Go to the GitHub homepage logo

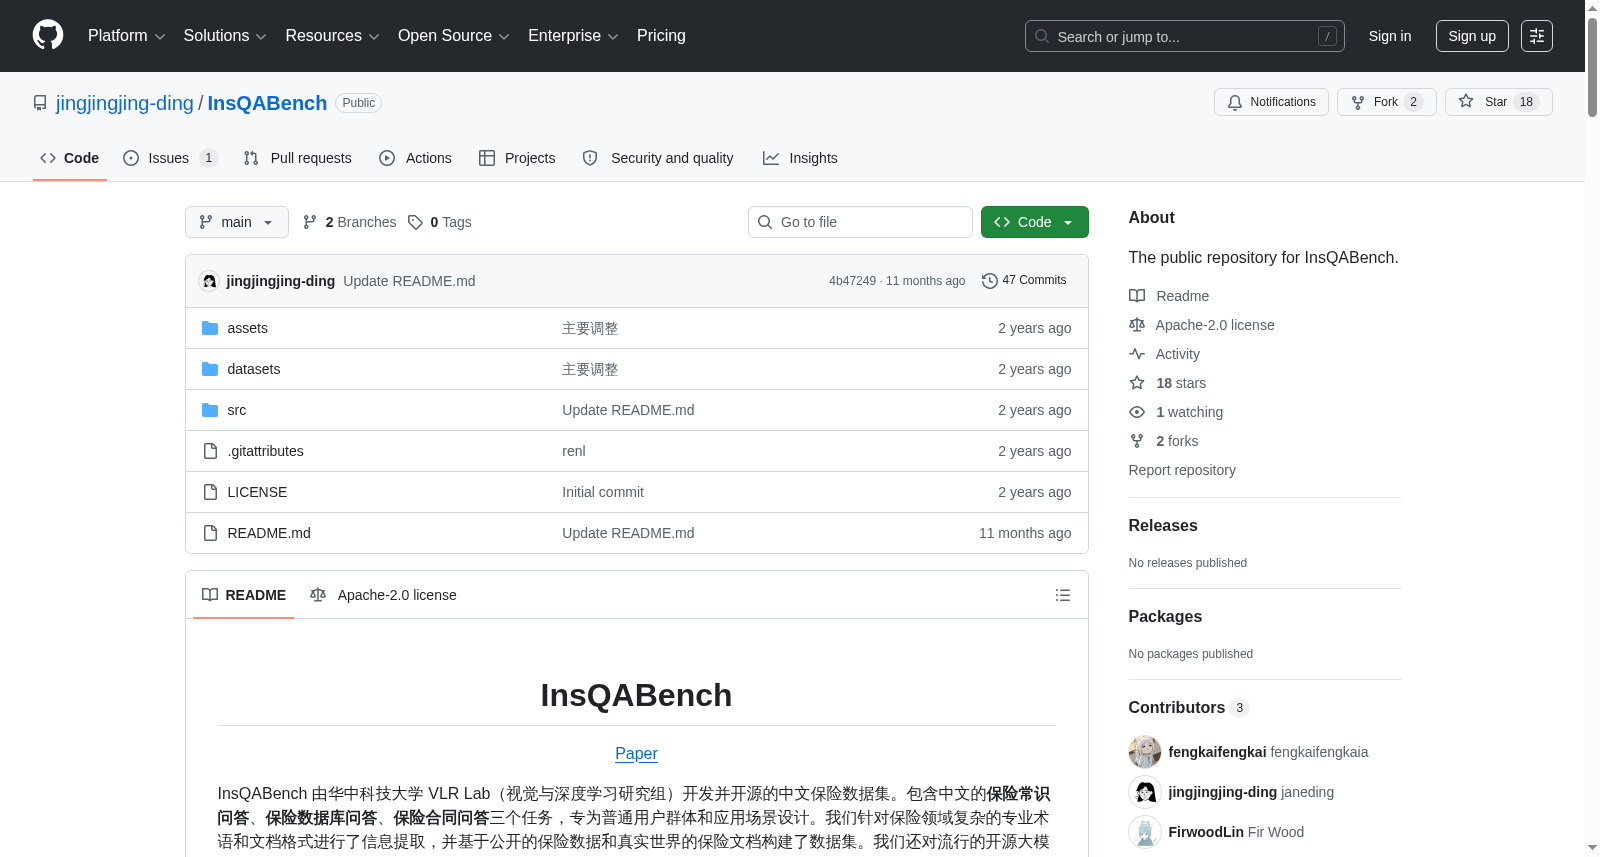48,35
